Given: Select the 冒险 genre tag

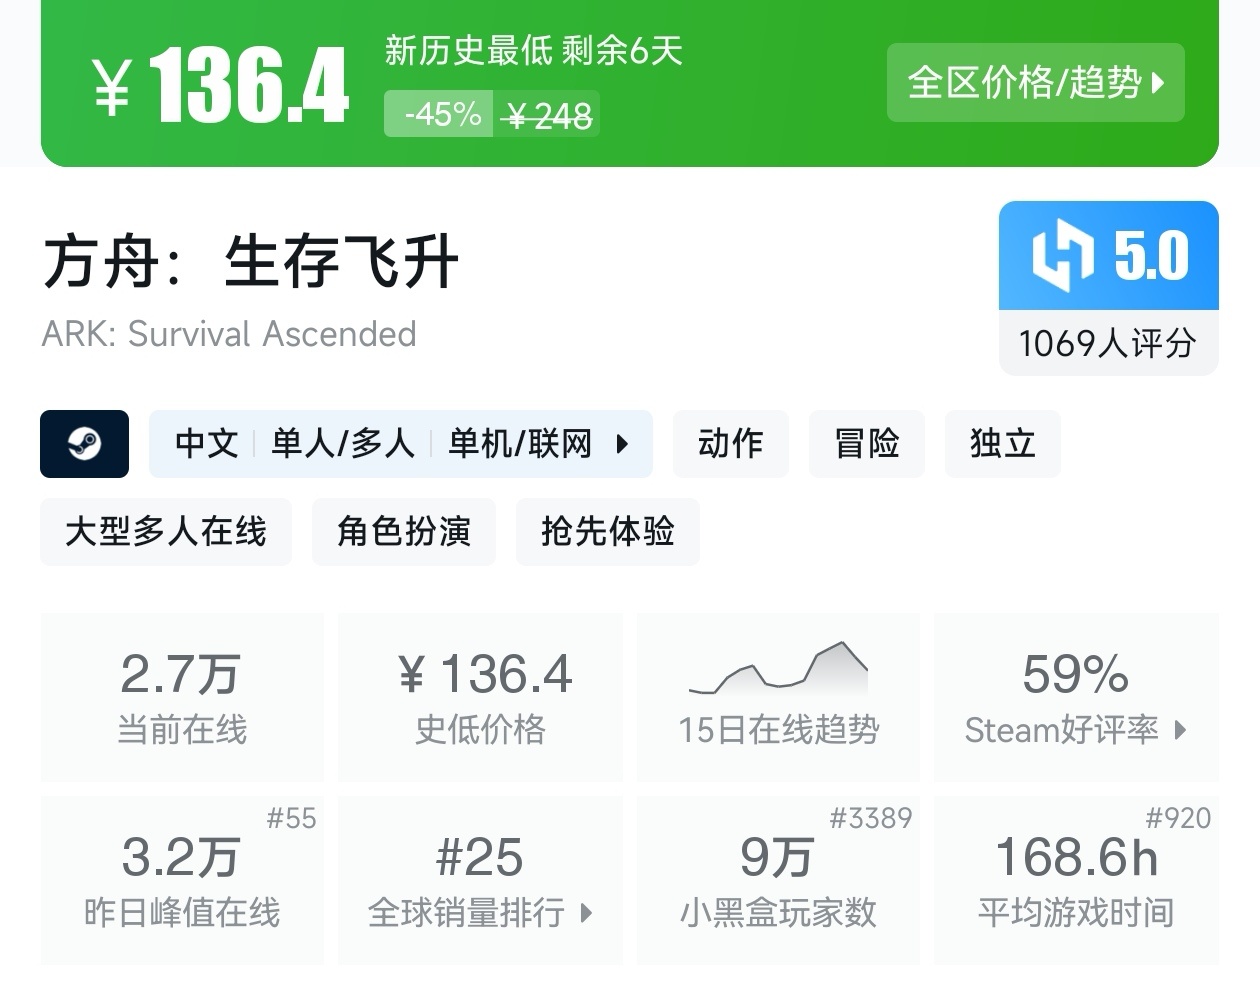Looking at the screenshot, I should point(867,443).
